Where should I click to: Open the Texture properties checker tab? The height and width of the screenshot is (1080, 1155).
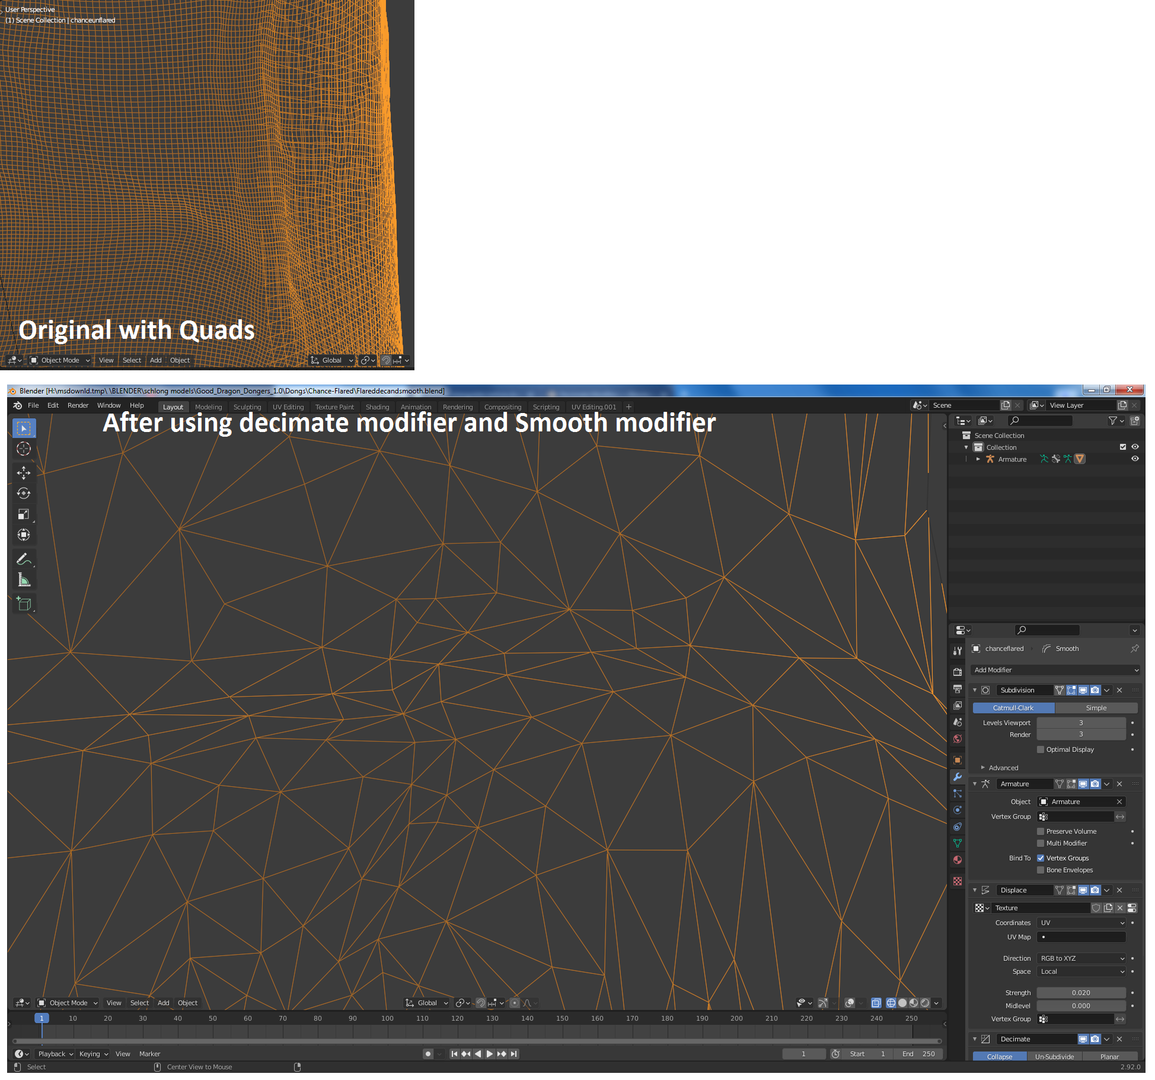(958, 881)
